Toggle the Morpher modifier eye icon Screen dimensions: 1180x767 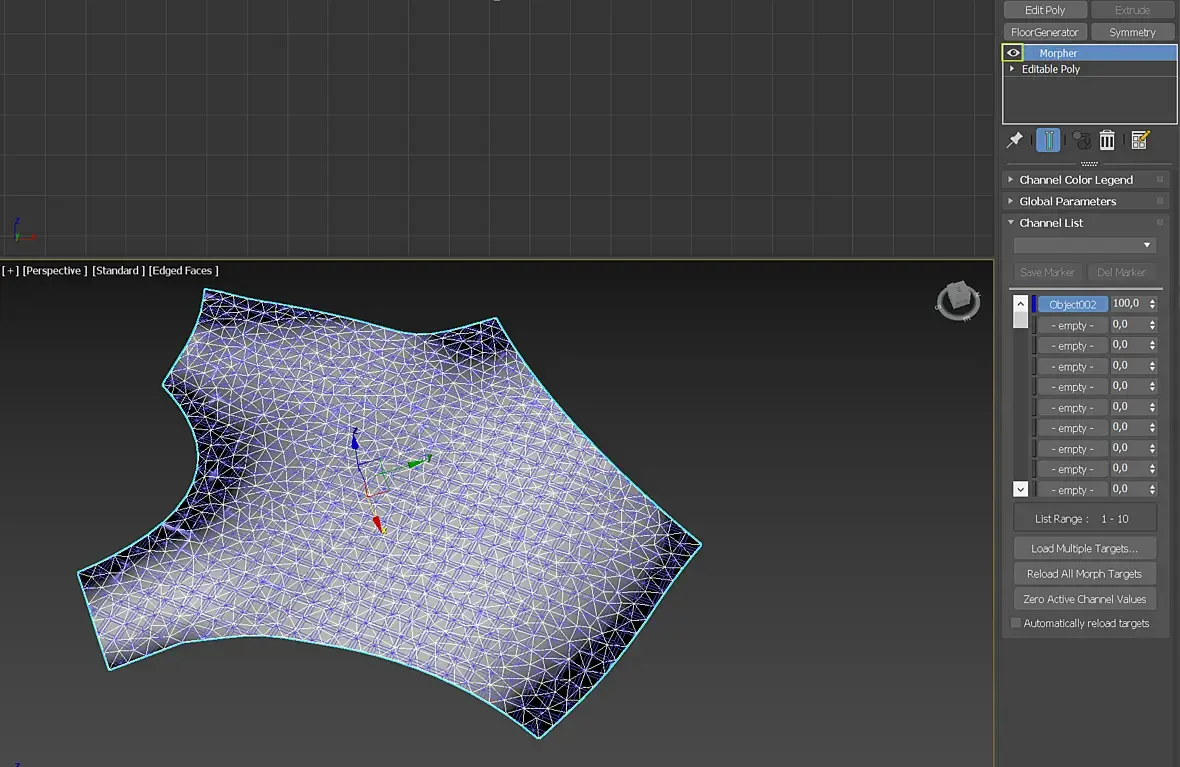pos(1013,53)
